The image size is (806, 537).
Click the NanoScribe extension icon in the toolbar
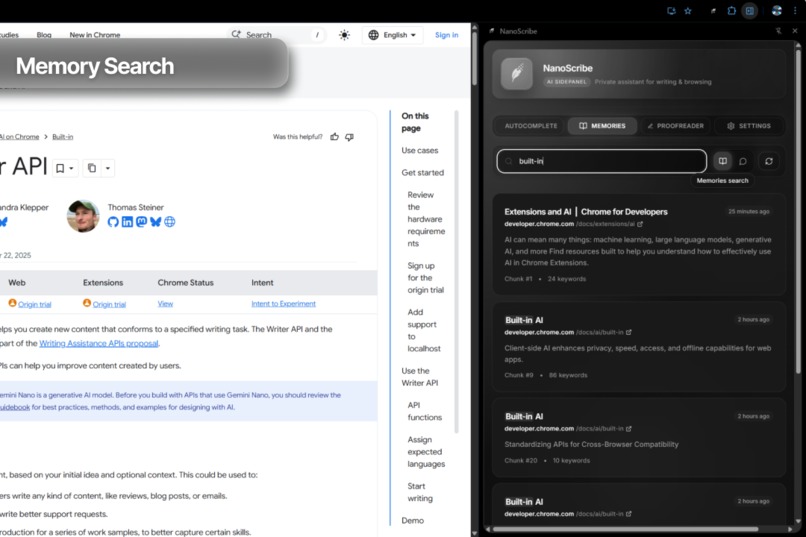pos(713,11)
